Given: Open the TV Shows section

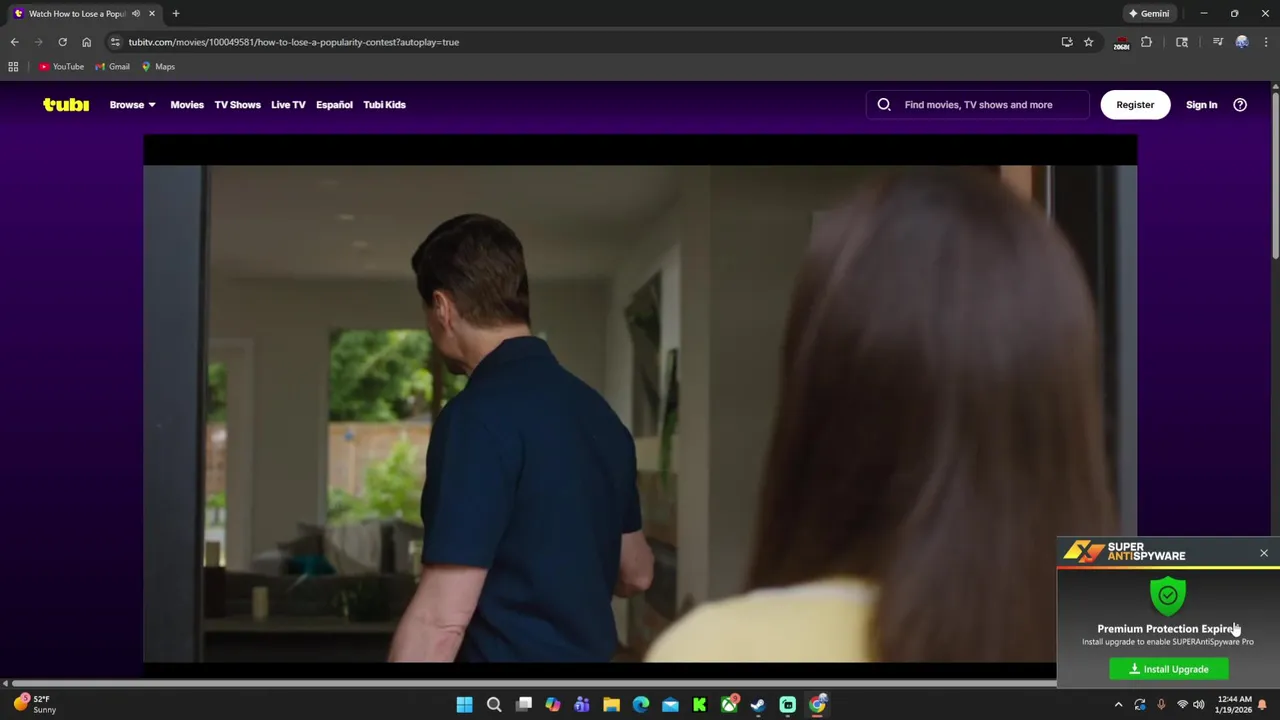Looking at the screenshot, I should pyautogui.click(x=237, y=104).
